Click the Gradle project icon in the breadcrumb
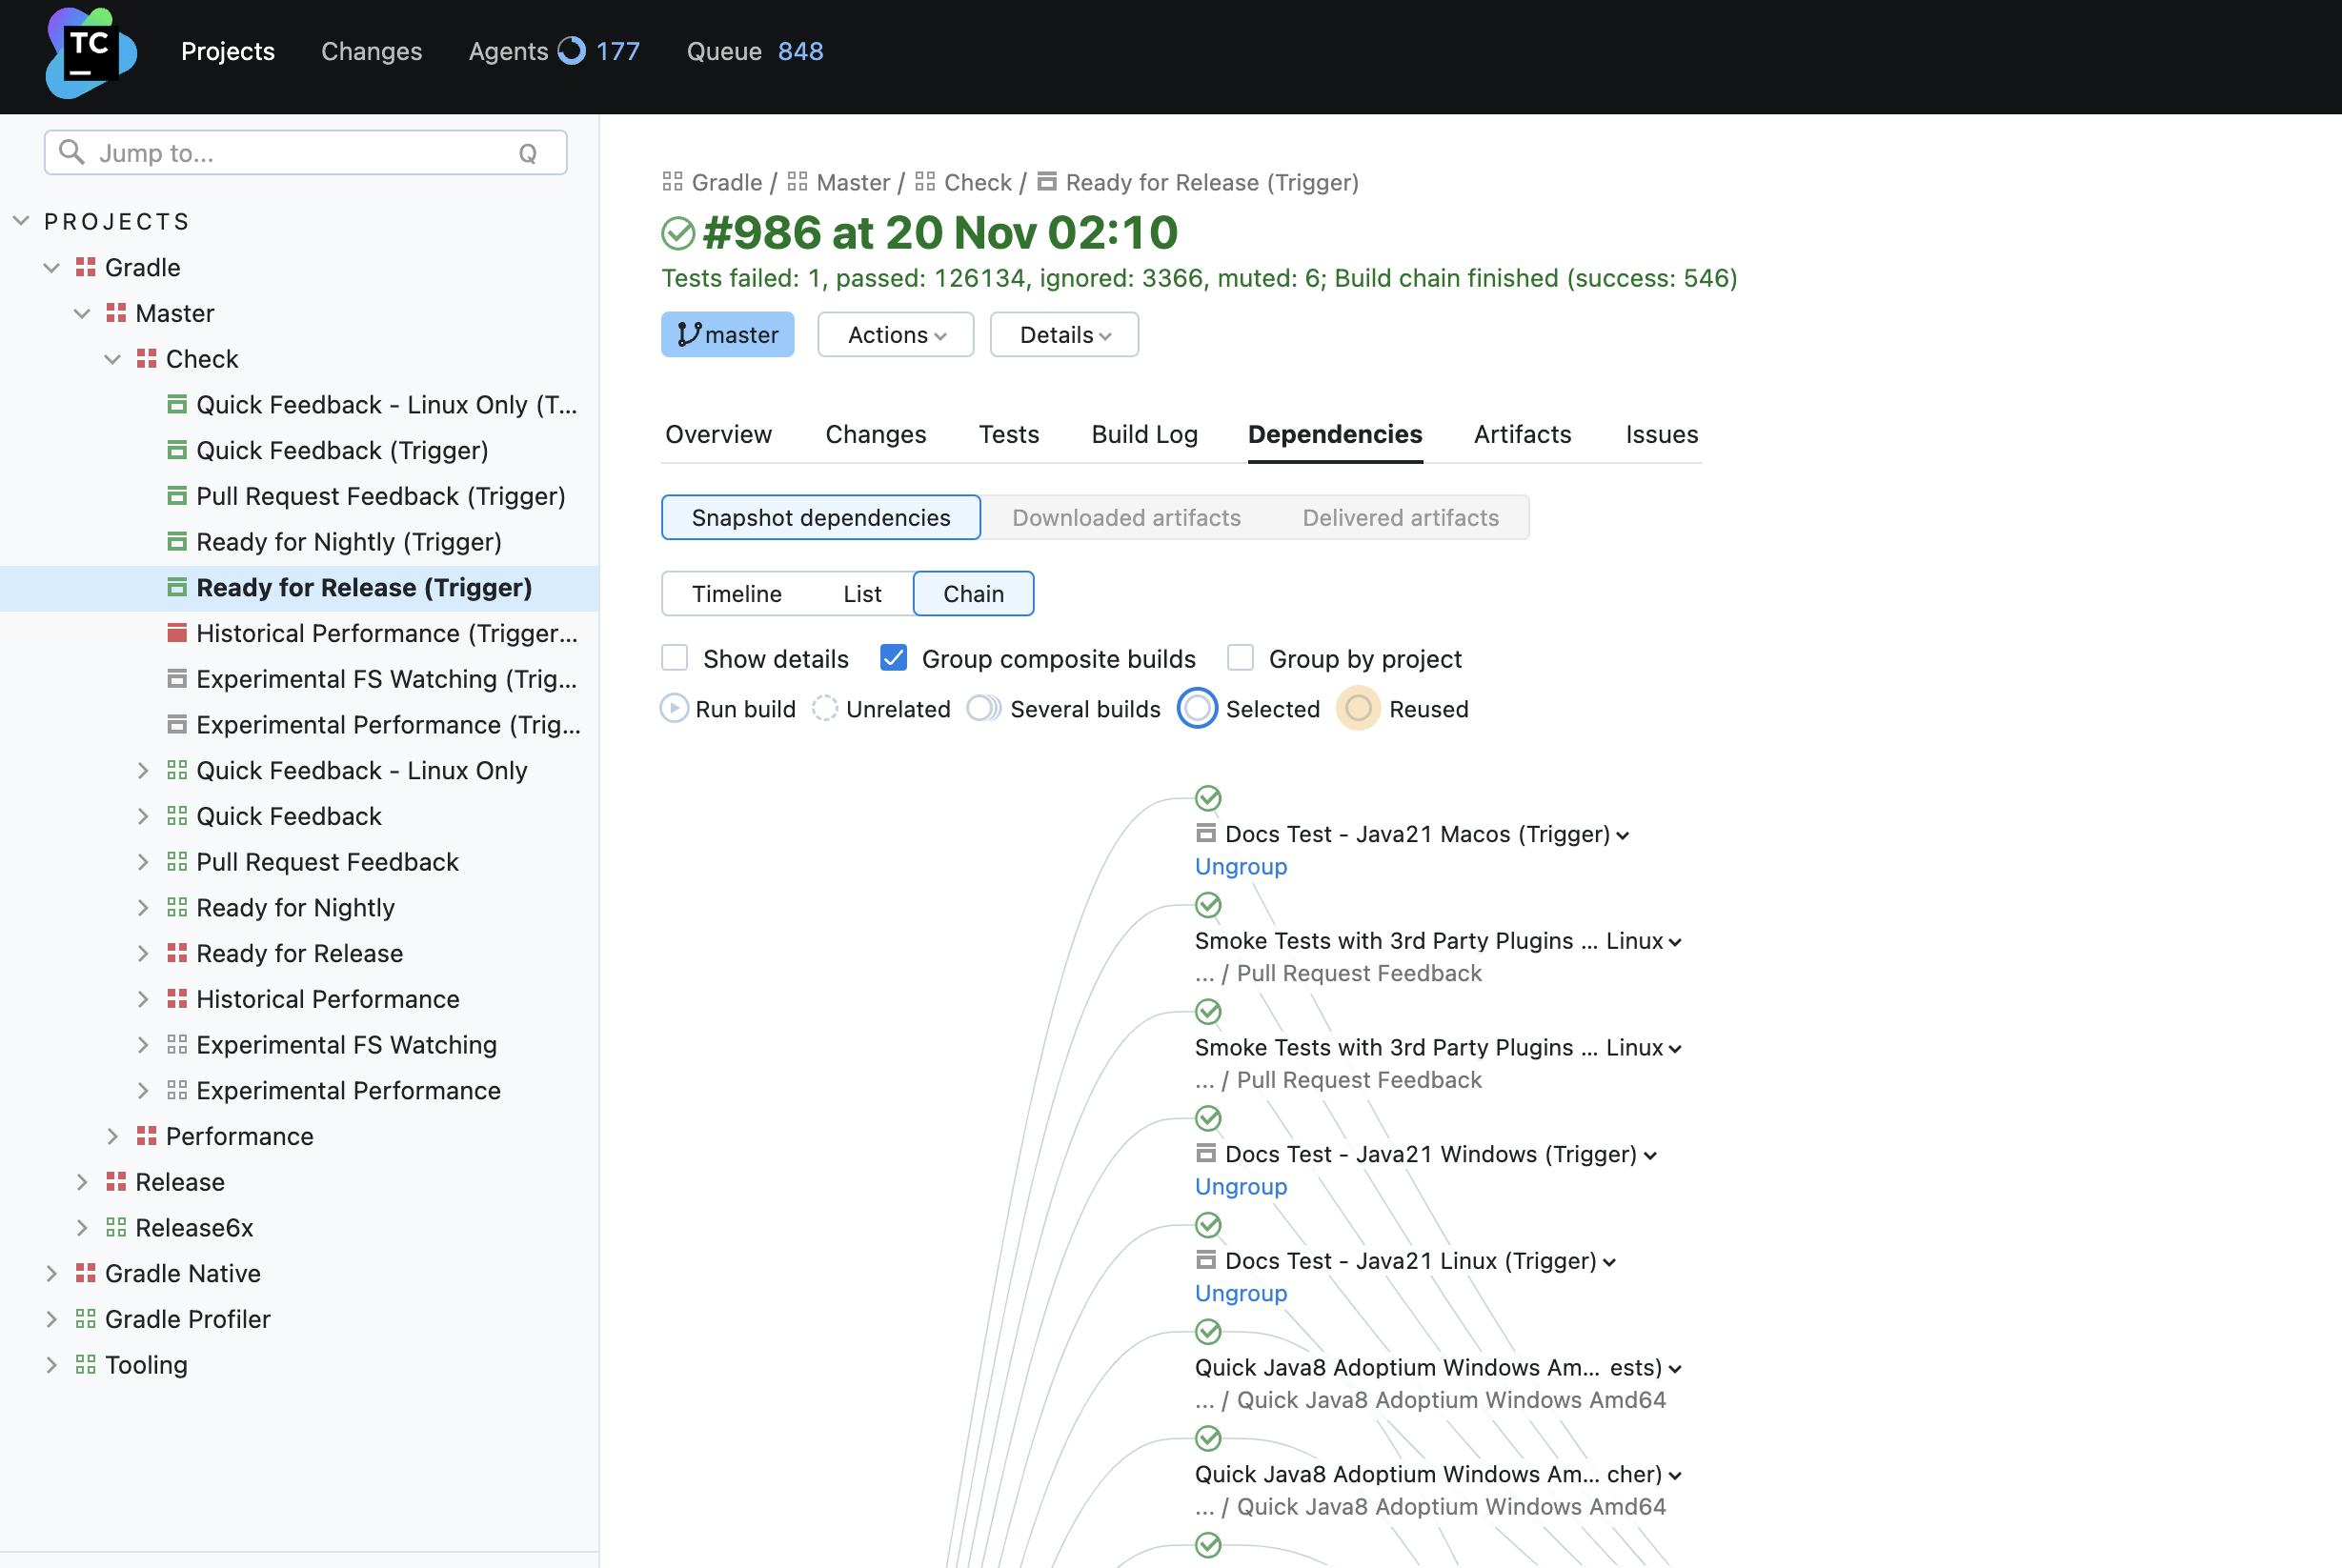This screenshot has width=2342, height=1568. 673,181
